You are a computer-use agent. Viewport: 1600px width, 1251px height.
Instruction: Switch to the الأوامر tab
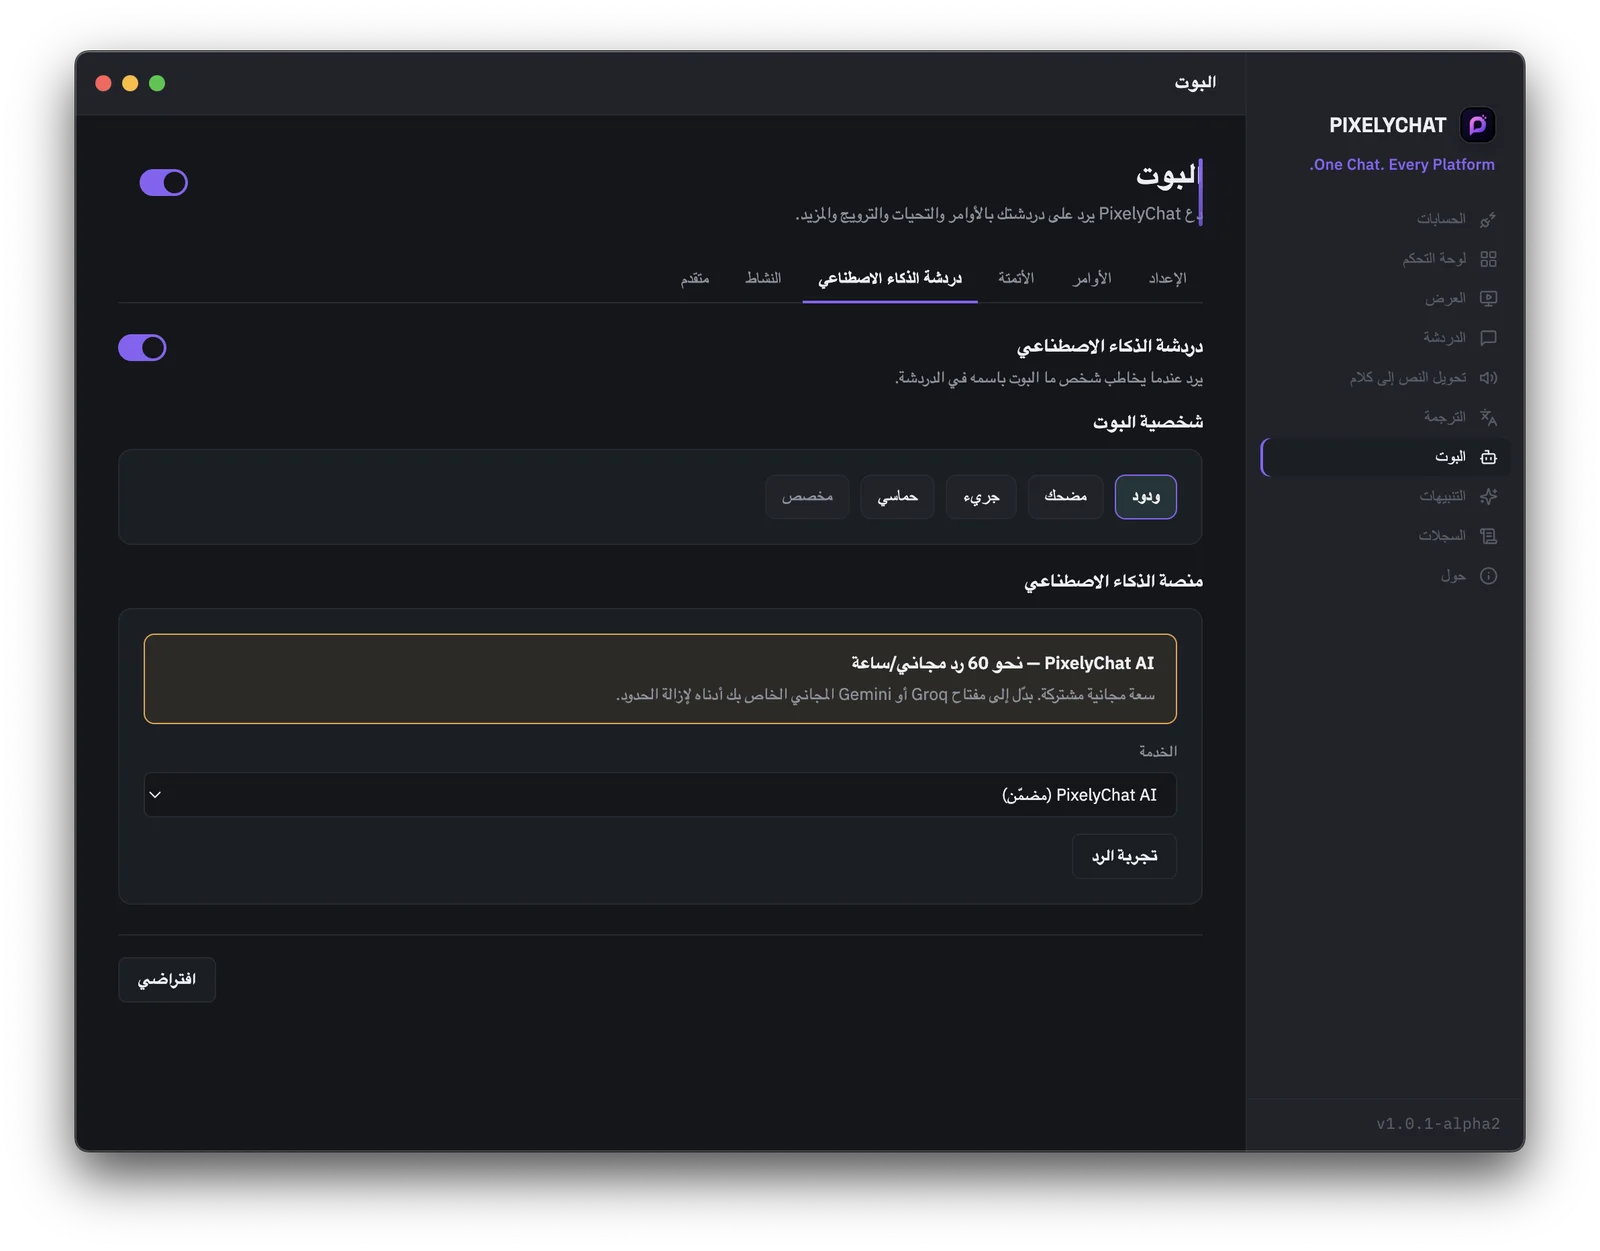[x=1092, y=278]
